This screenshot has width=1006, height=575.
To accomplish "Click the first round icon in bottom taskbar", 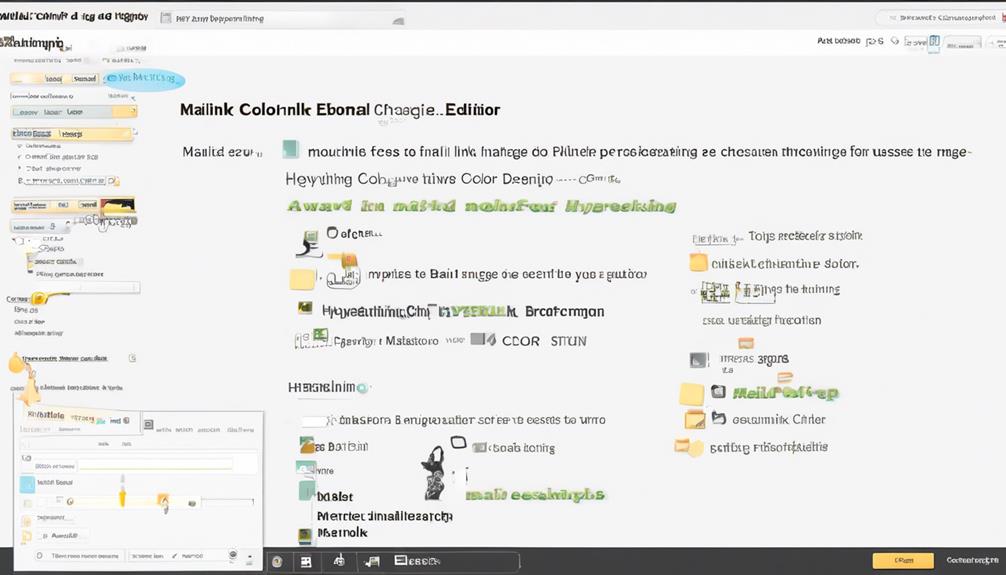I will (277, 562).
